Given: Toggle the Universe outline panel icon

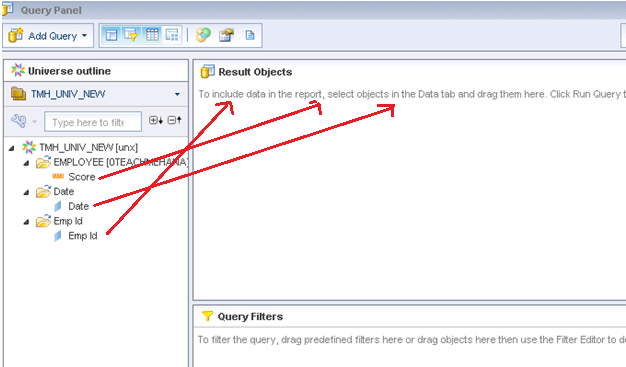Looking at the screenshot, I should (111, 36).
